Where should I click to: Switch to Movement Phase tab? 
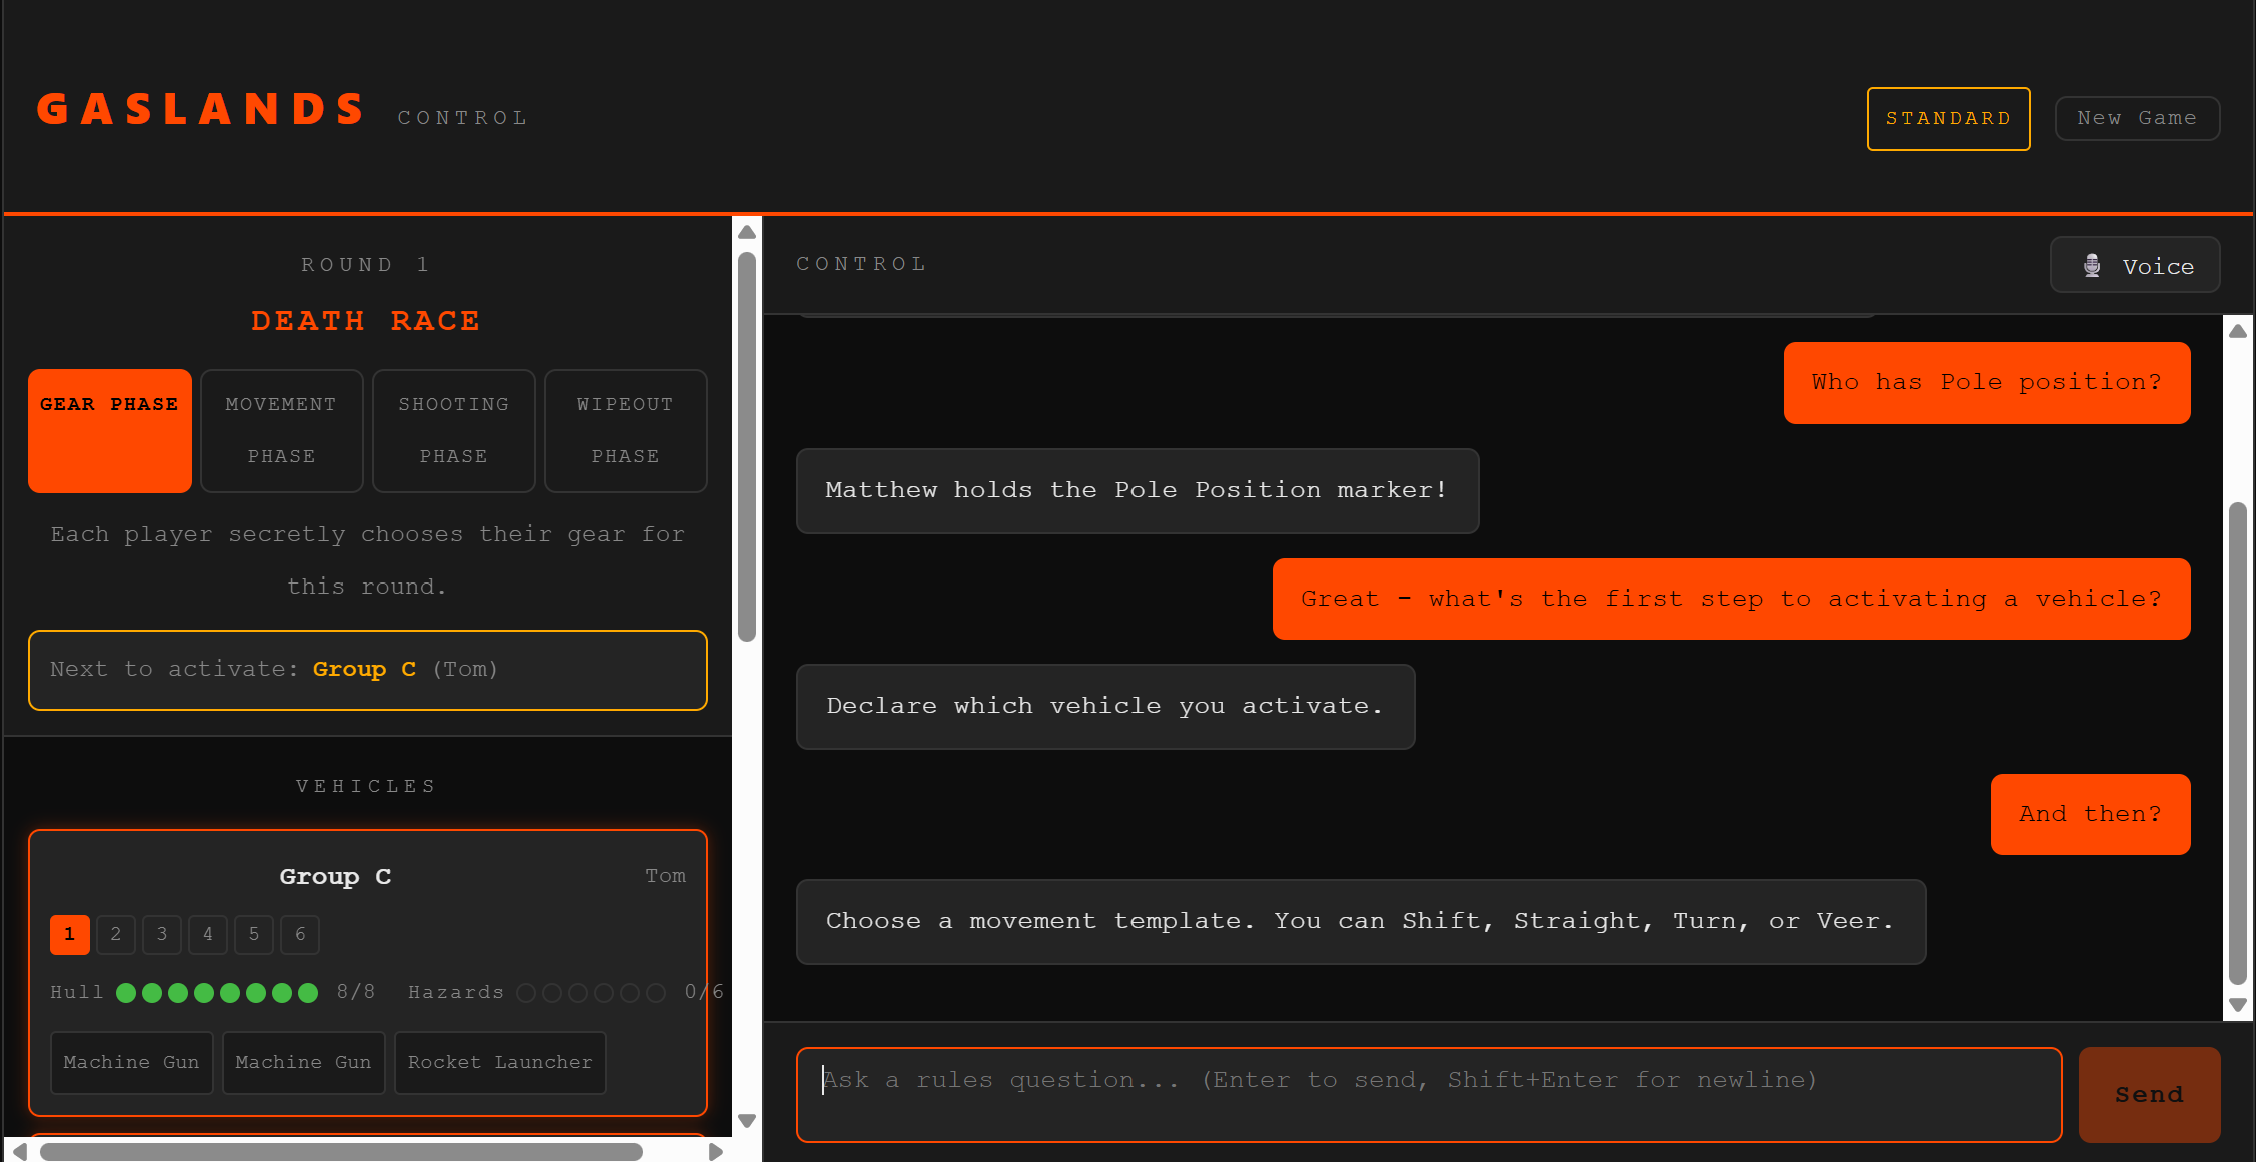coord(281,430)
